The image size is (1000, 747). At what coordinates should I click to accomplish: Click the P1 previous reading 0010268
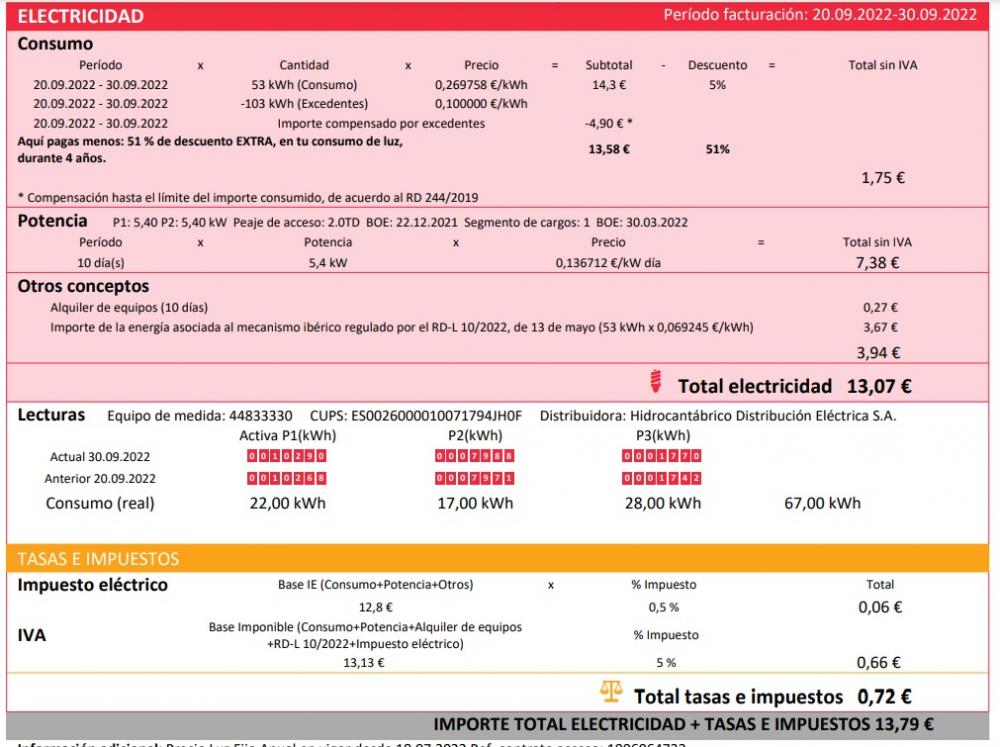click(x=287, y=478)
